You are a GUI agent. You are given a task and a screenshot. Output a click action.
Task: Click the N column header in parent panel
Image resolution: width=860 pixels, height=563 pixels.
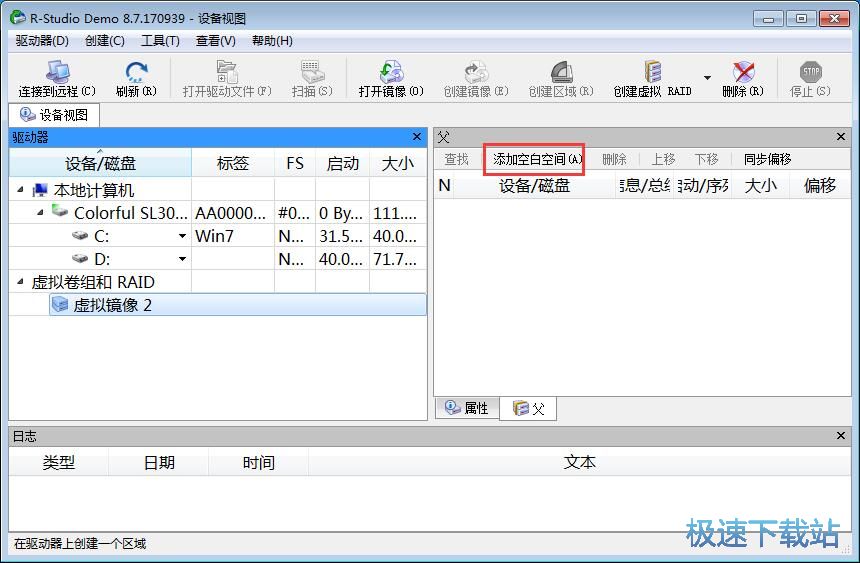pyautogui.click(x=445, y=185)
